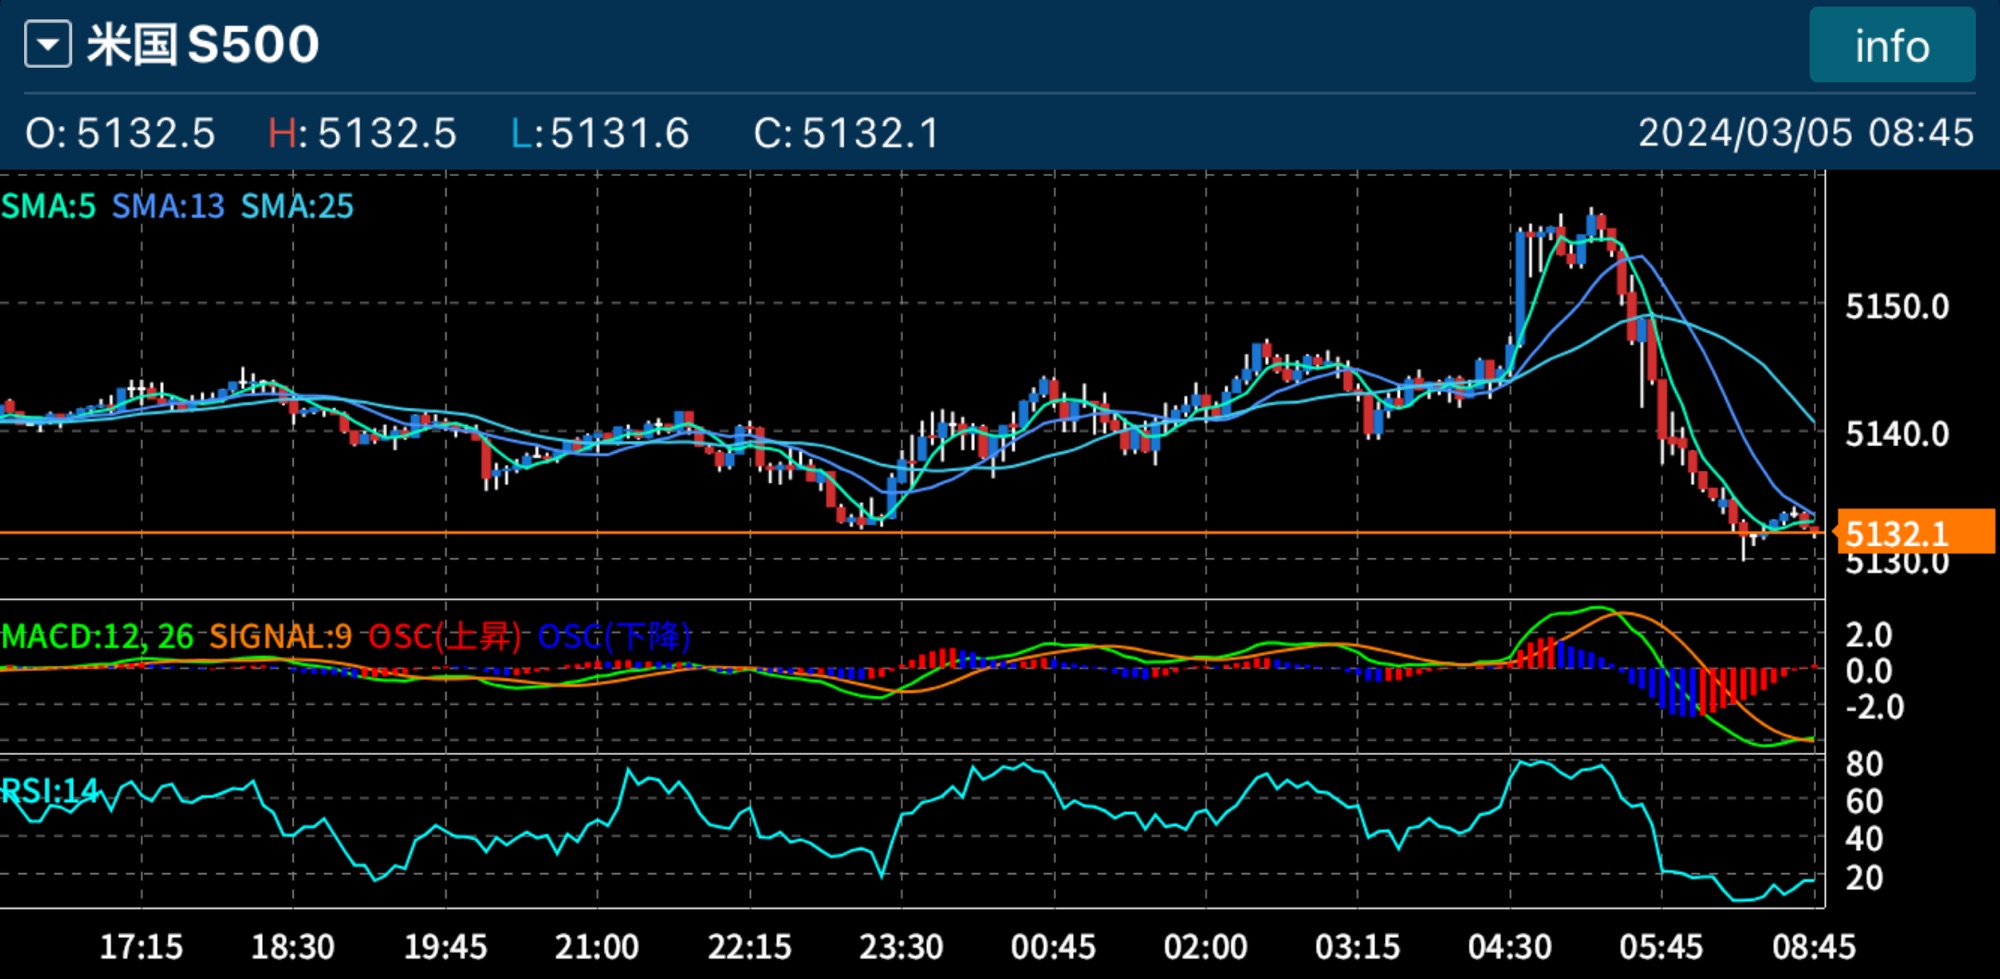Click the 23:30 time axis label
Image resolution: width=2000 pixels, height=979 pixels.
(x=900, y=946)
